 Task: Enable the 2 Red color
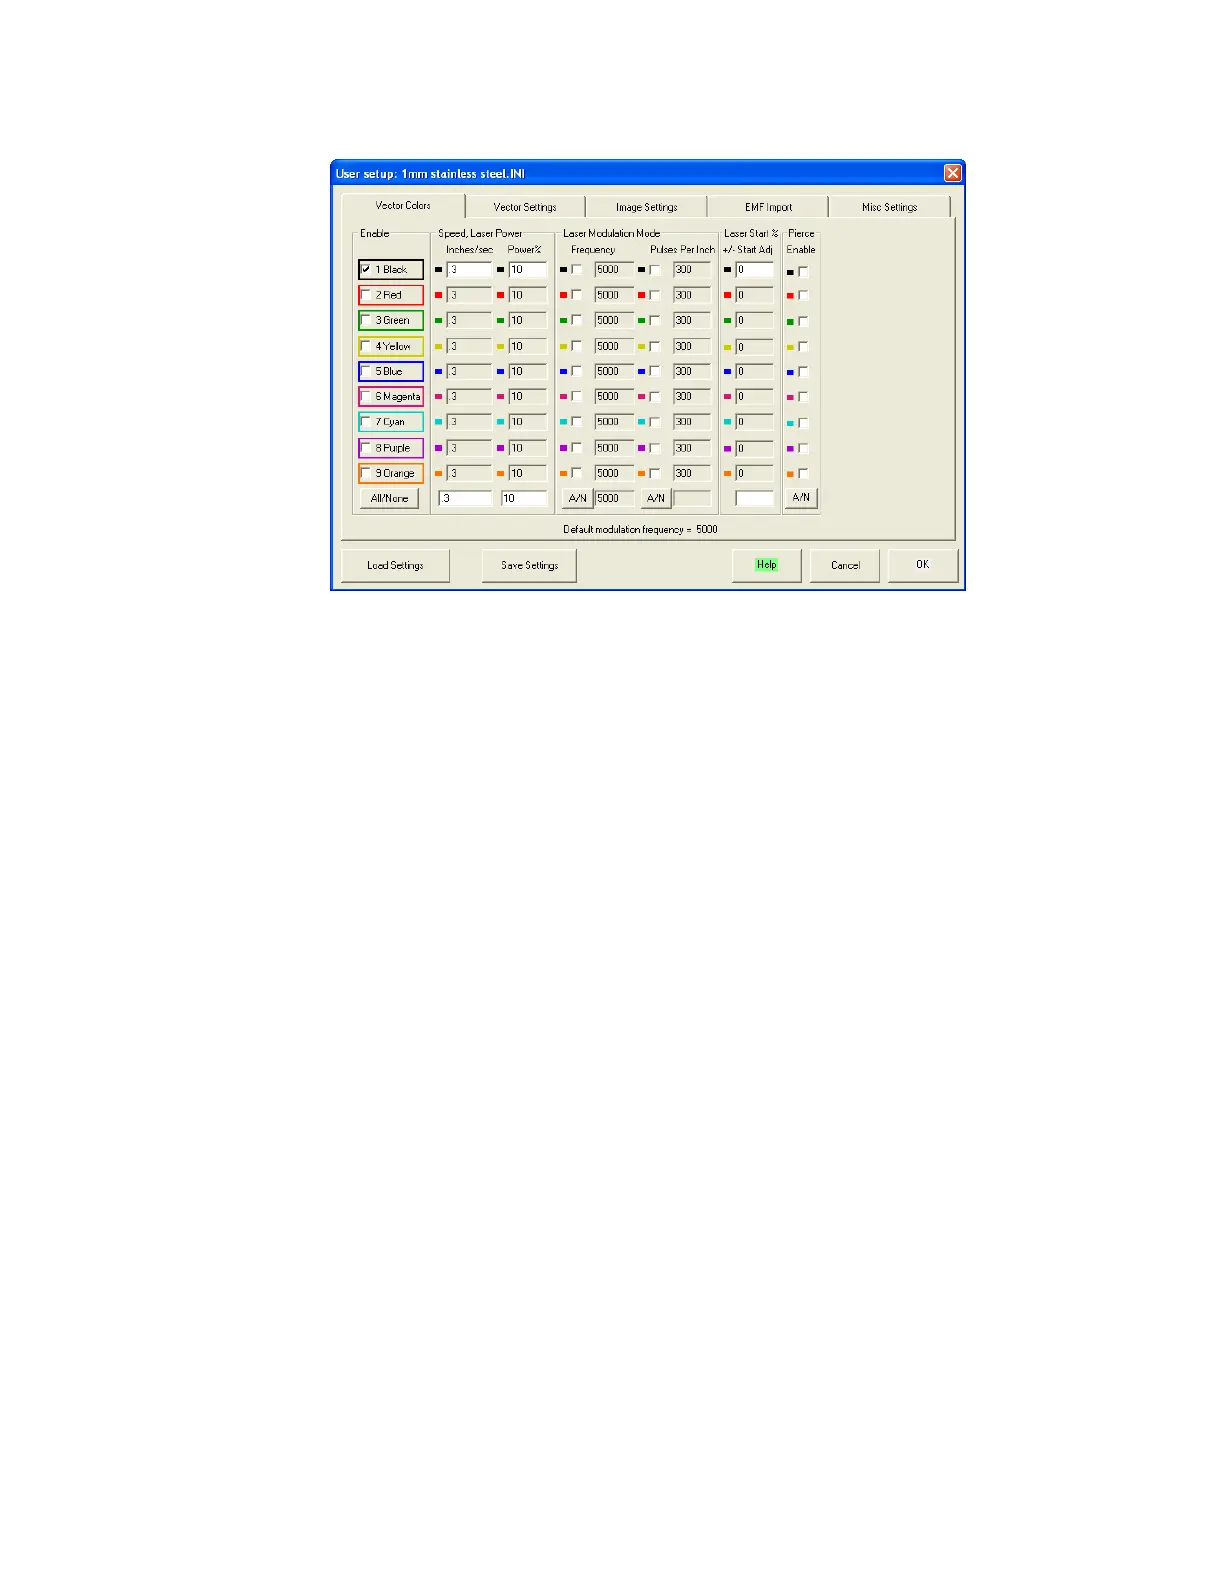(x=366, y=295)
